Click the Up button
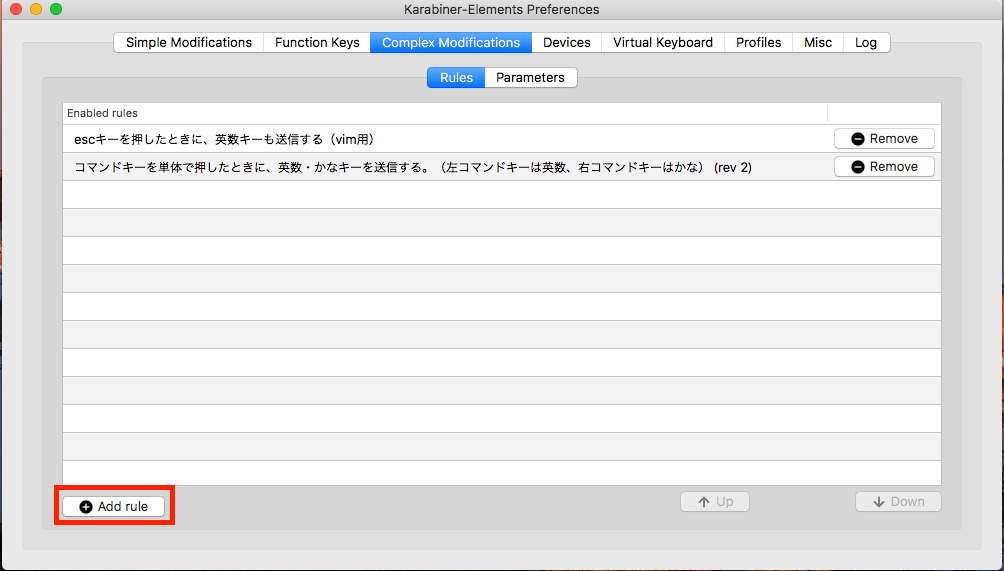The height and width of the screenshot is (571, 1004). click(715, 501)
